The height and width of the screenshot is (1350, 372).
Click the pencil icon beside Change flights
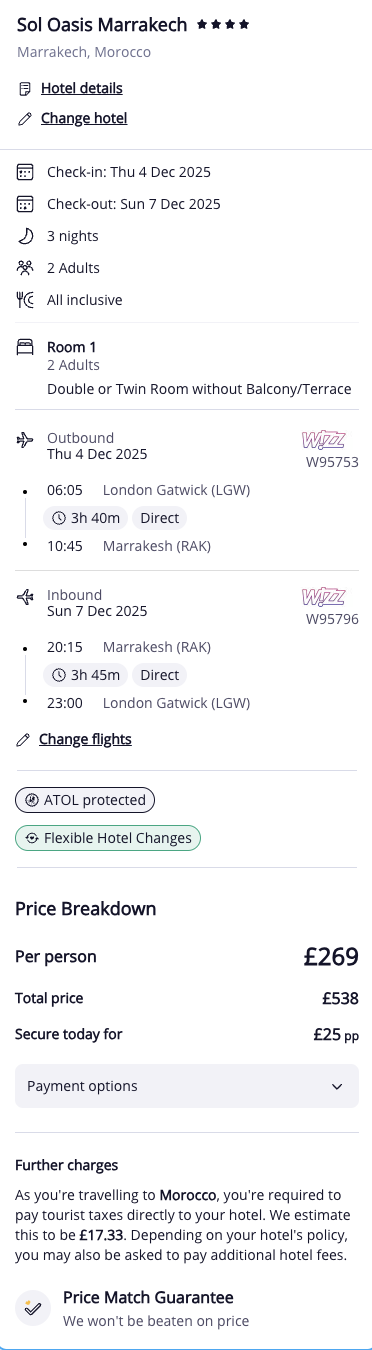(24, 740)
